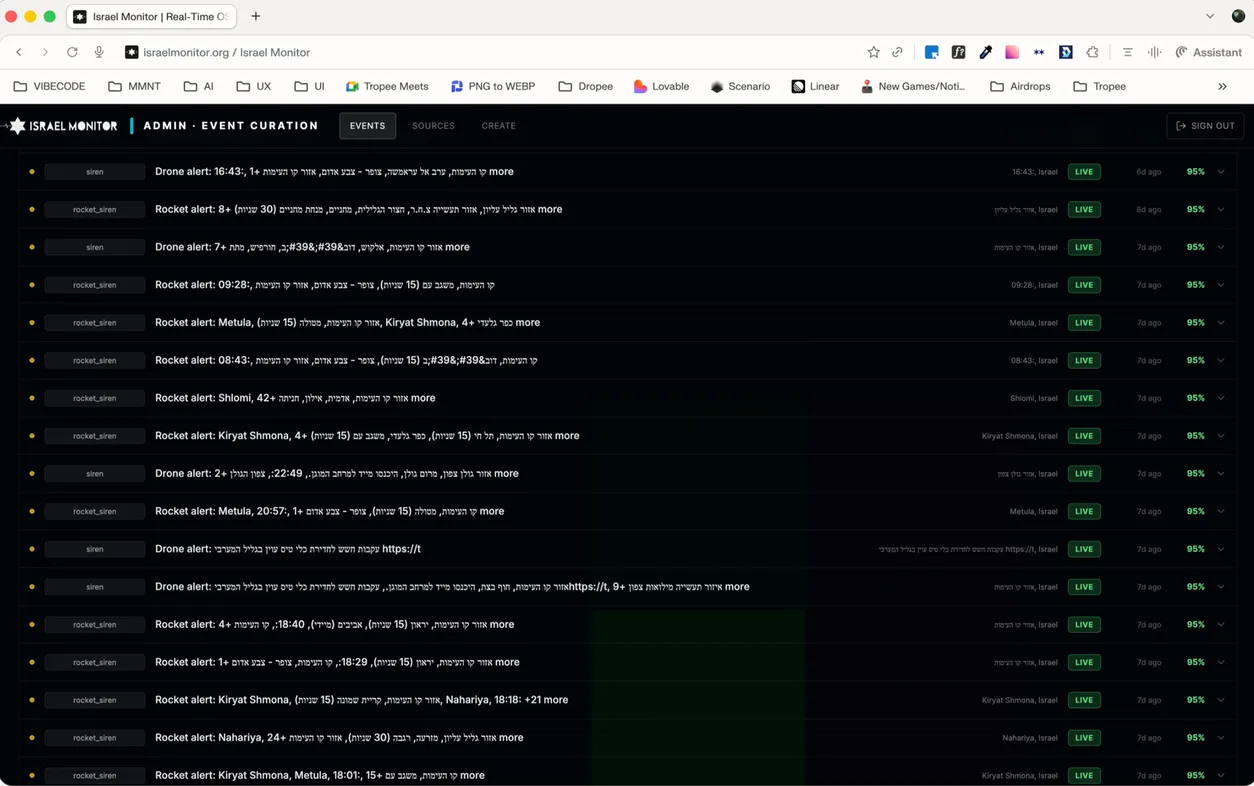This screenshot has width=1254, height=786.
Task: Open the Linear bookmark
Action: (815, 87)
